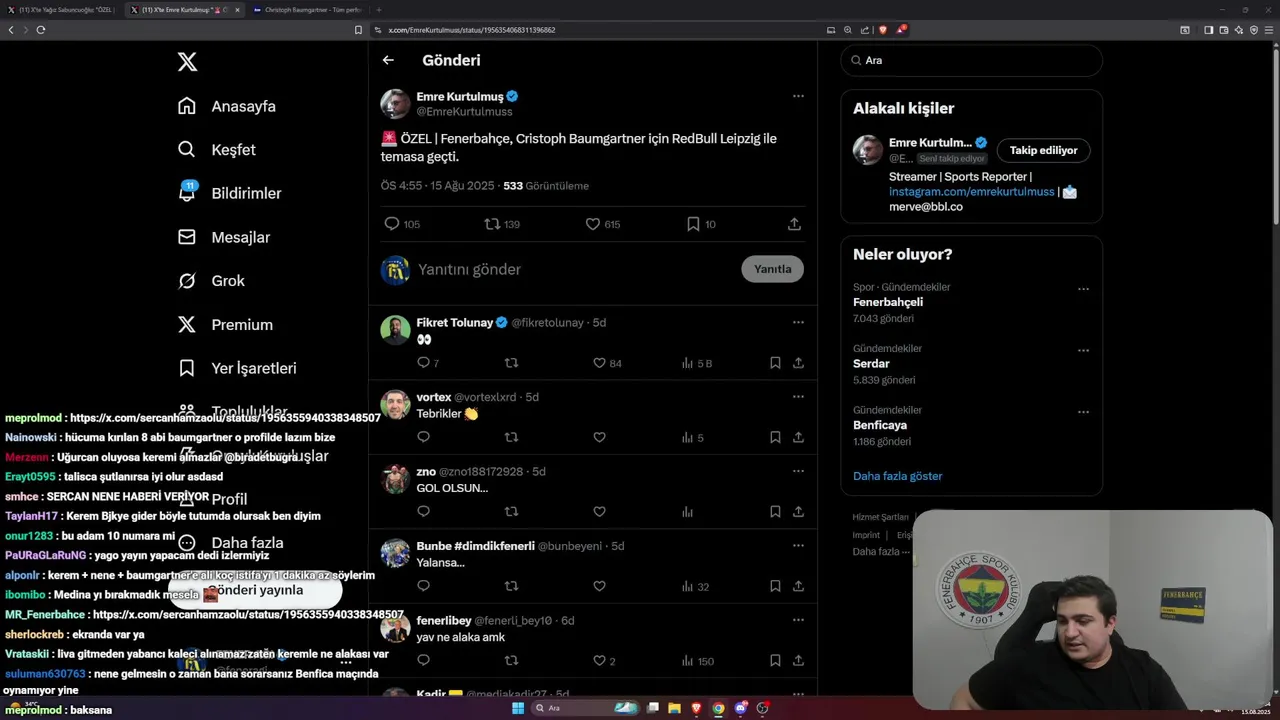The height and width of the screenshot is (720, 1280).
Task: Share vortex's reply
Action: coord(798,437)
